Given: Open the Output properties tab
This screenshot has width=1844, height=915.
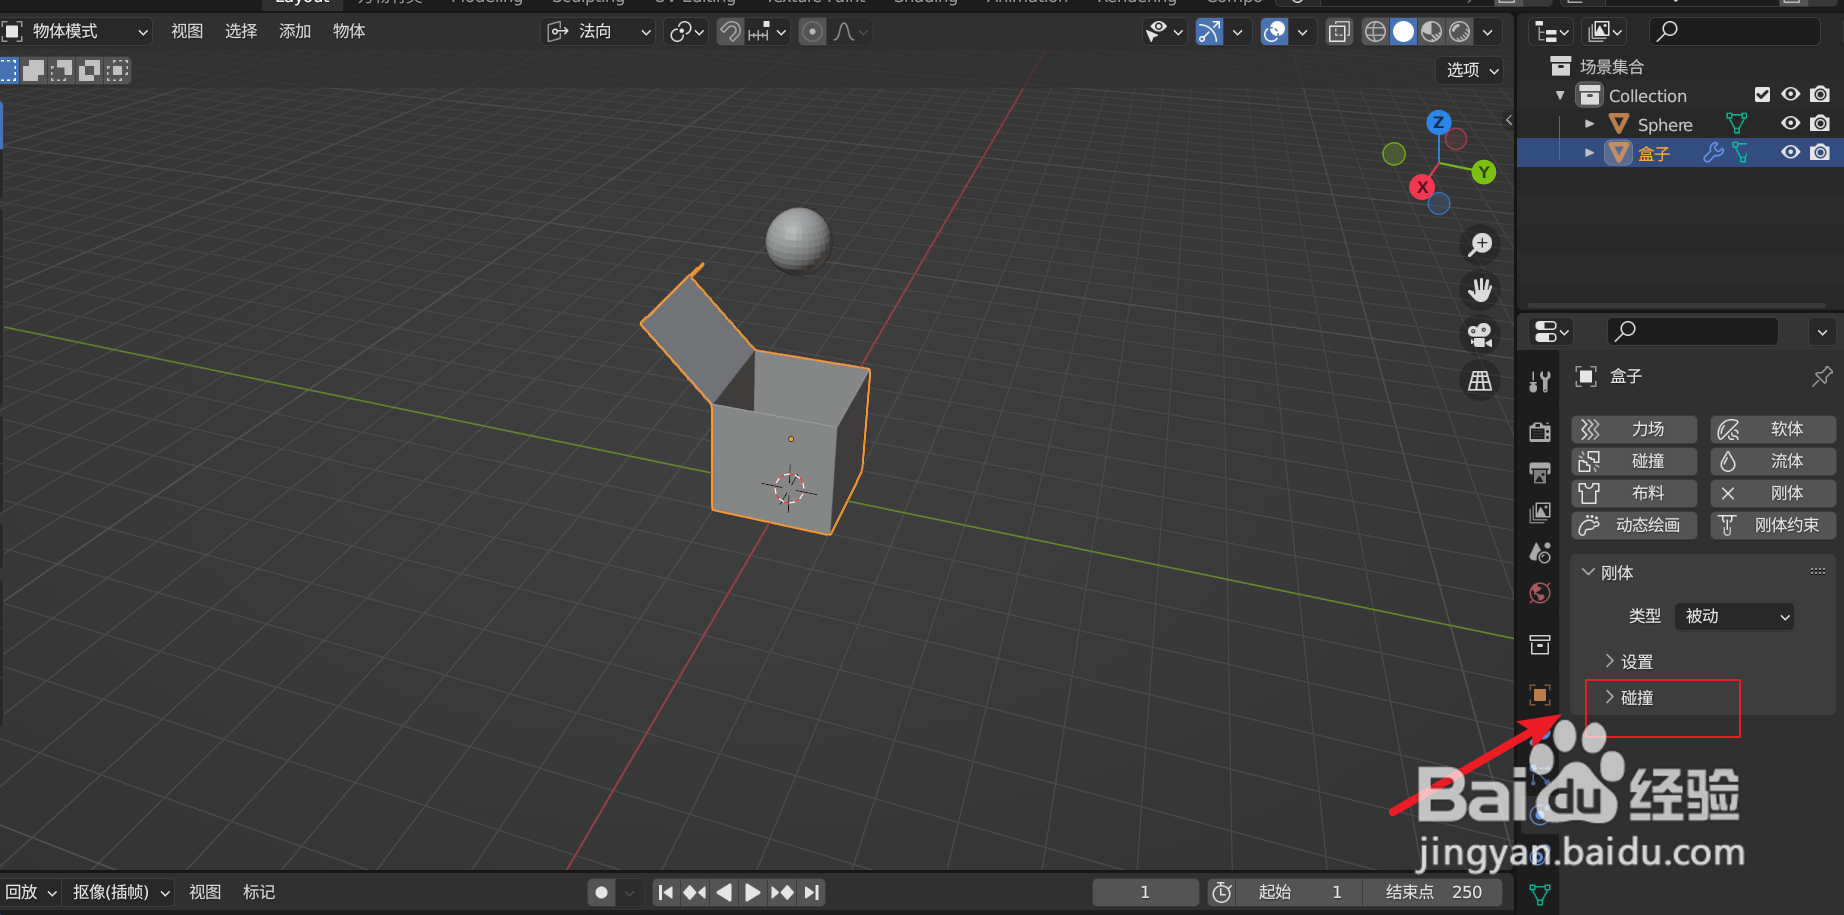Looking at the screenshot, I should pyautogui.click(x=1540, y=472).
